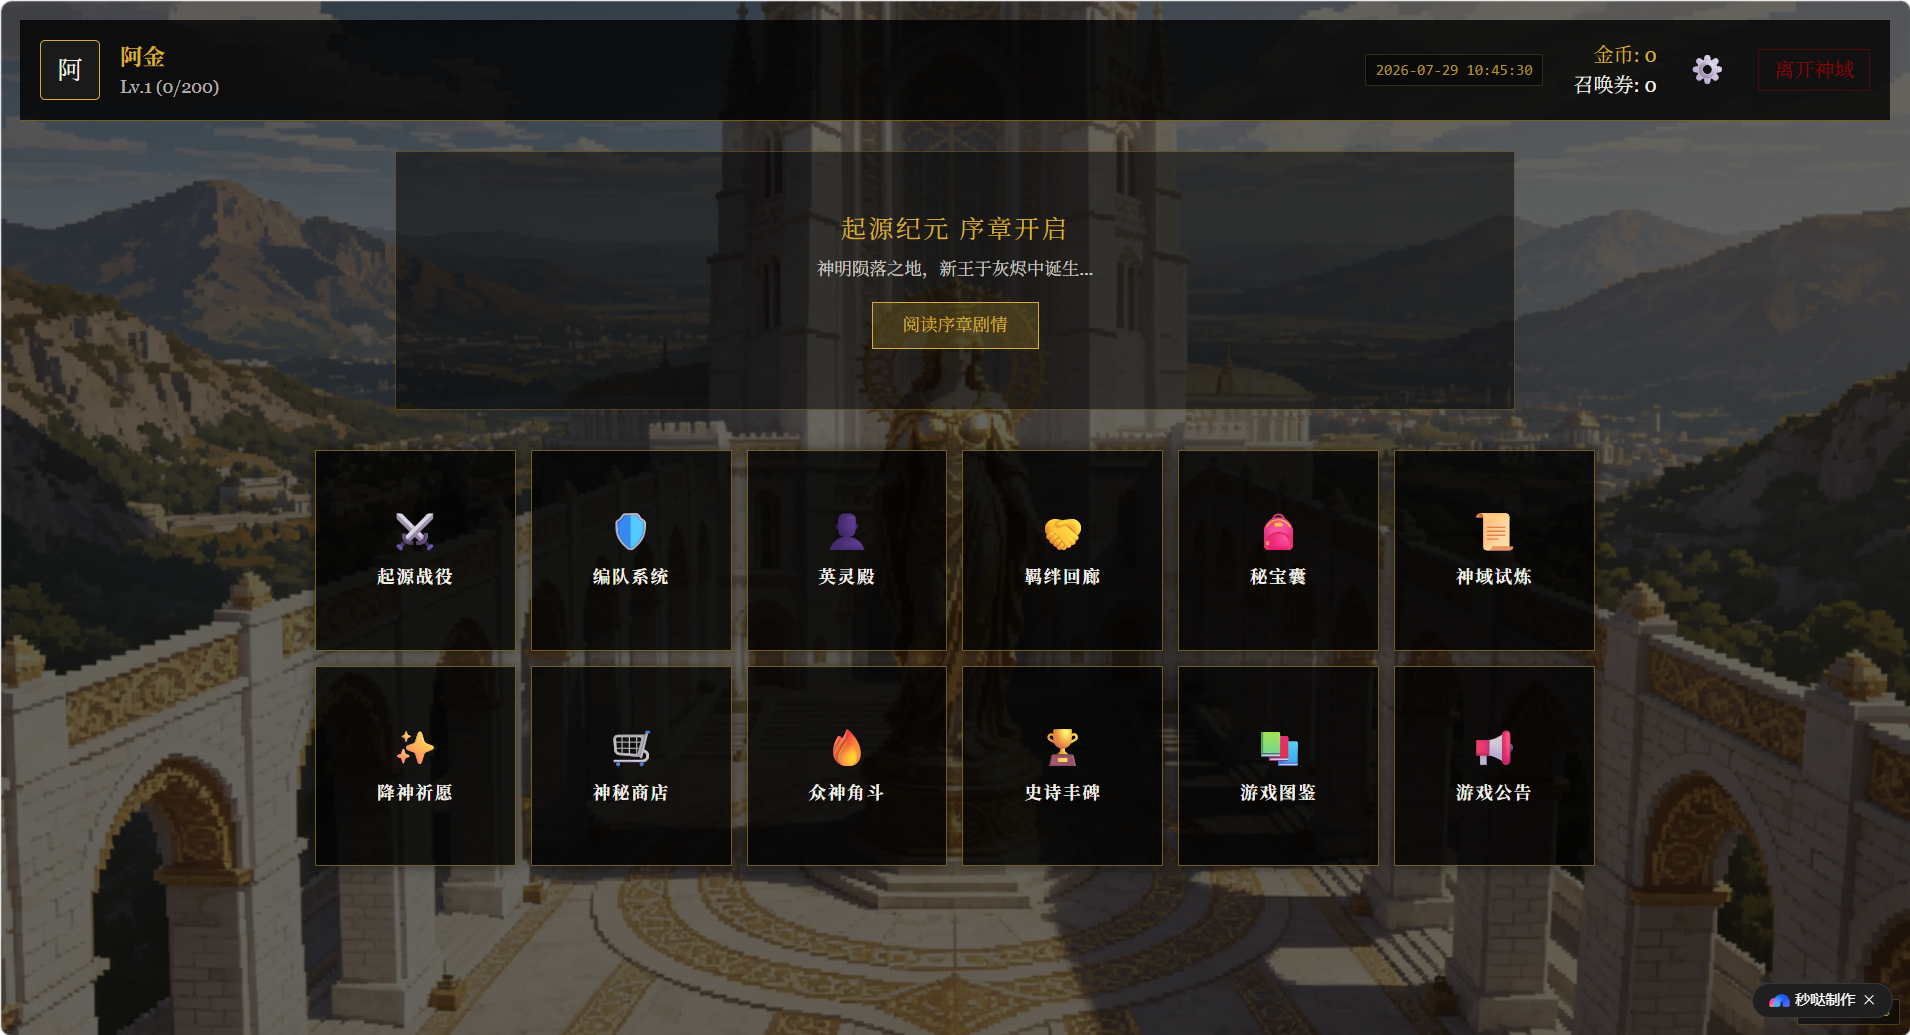
Task: Click the 秒哒制作 cloud logo
Action: coord(1779,1000)
